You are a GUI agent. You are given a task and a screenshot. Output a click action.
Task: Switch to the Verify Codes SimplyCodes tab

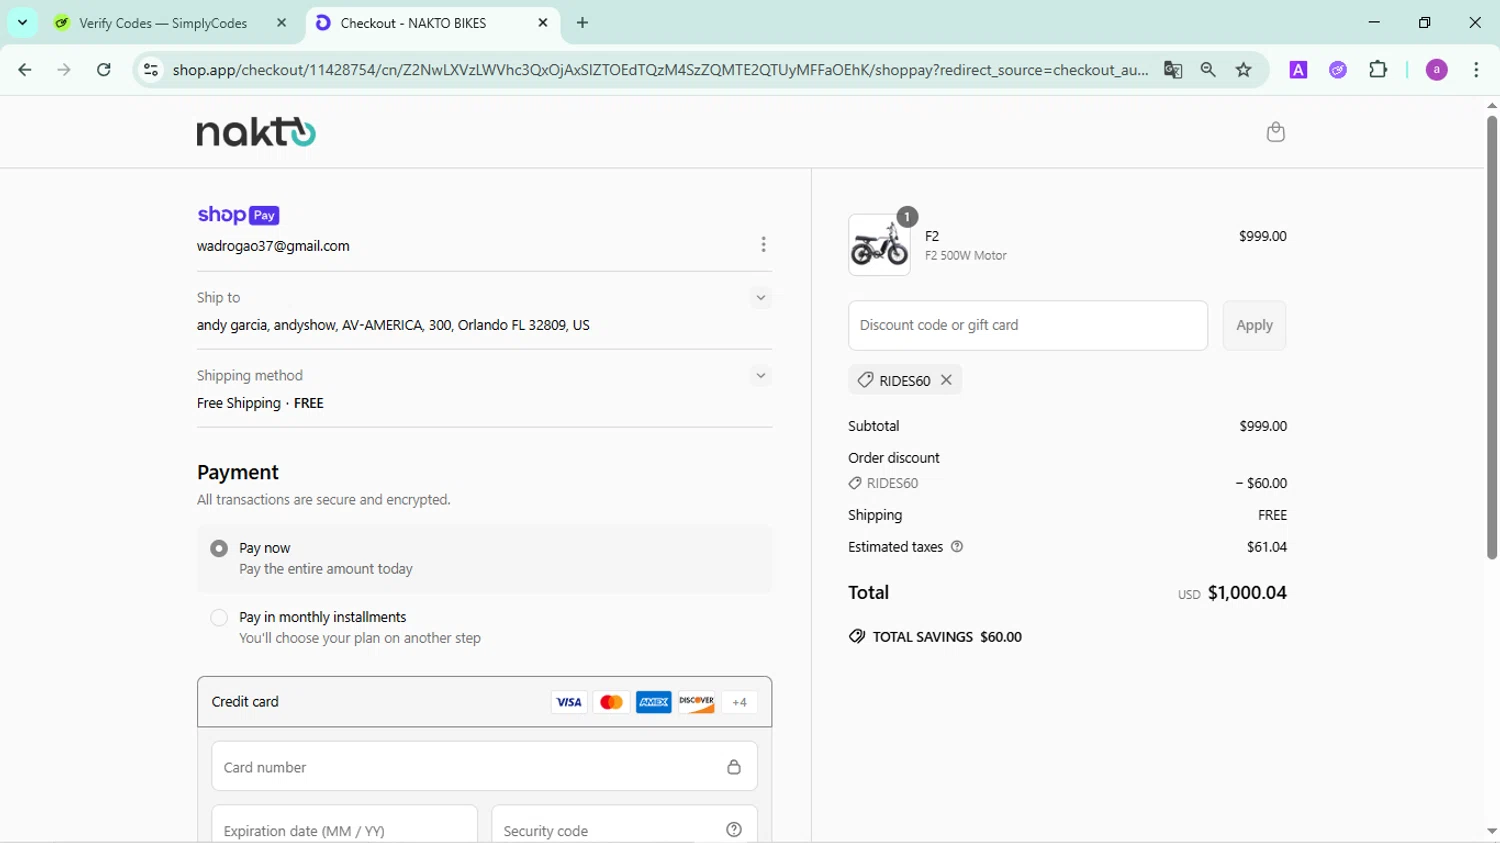pyautogui.click(x=161, y=23)
